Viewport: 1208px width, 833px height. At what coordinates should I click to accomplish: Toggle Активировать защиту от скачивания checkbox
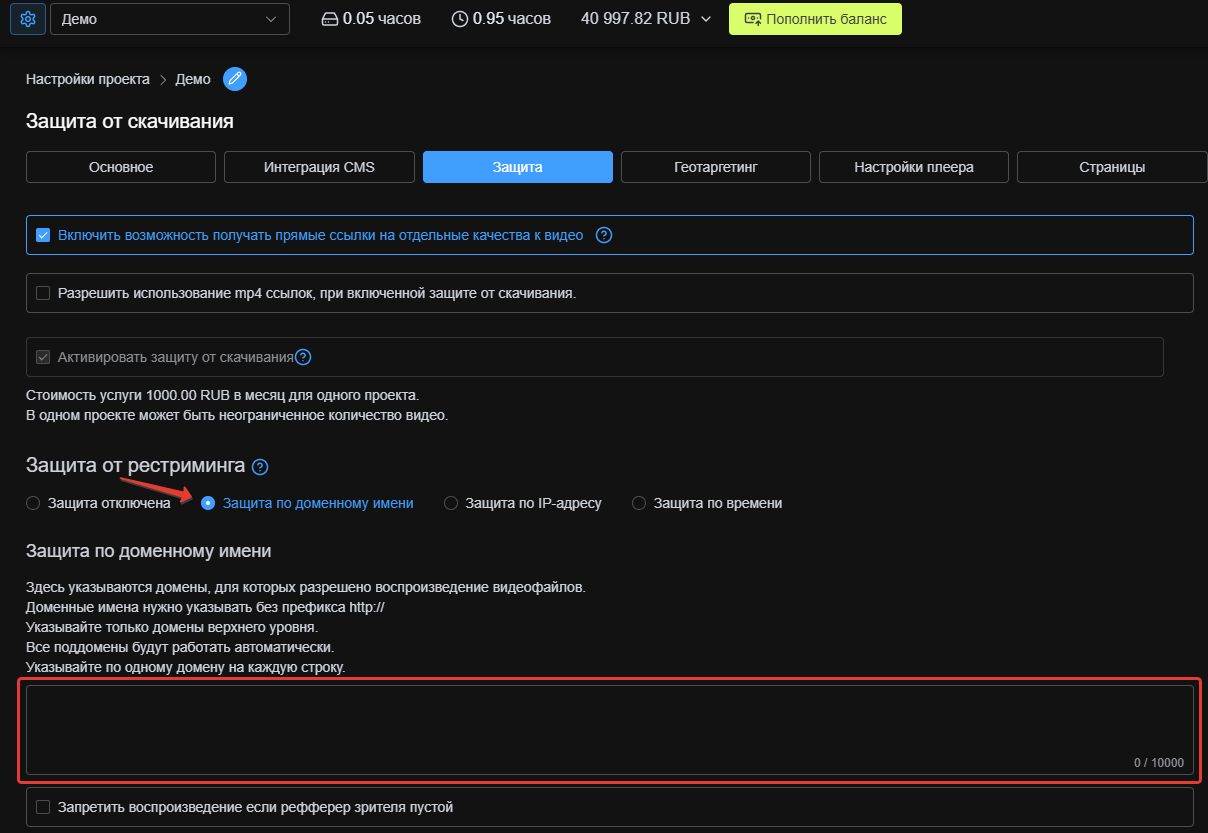(x=43, y=357)
